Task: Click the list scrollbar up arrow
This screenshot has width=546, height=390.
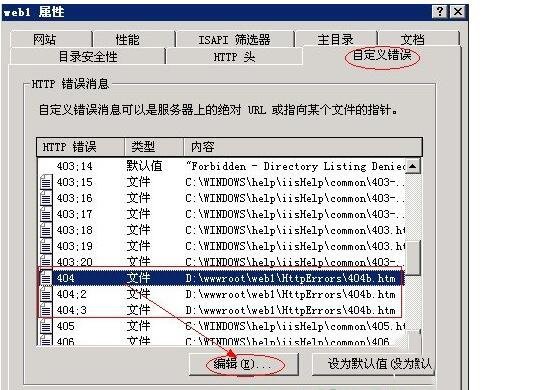Action: point(413,166)
